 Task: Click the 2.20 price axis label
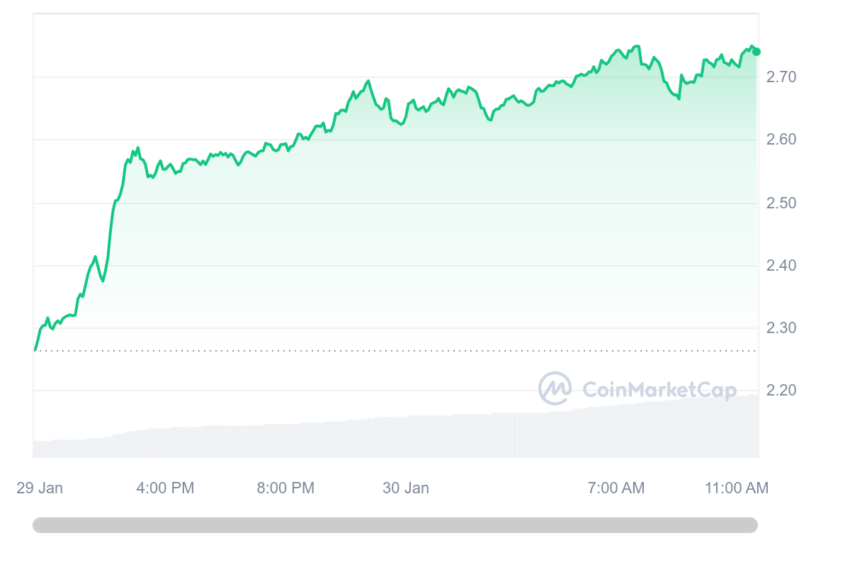(x=781, y=390)
